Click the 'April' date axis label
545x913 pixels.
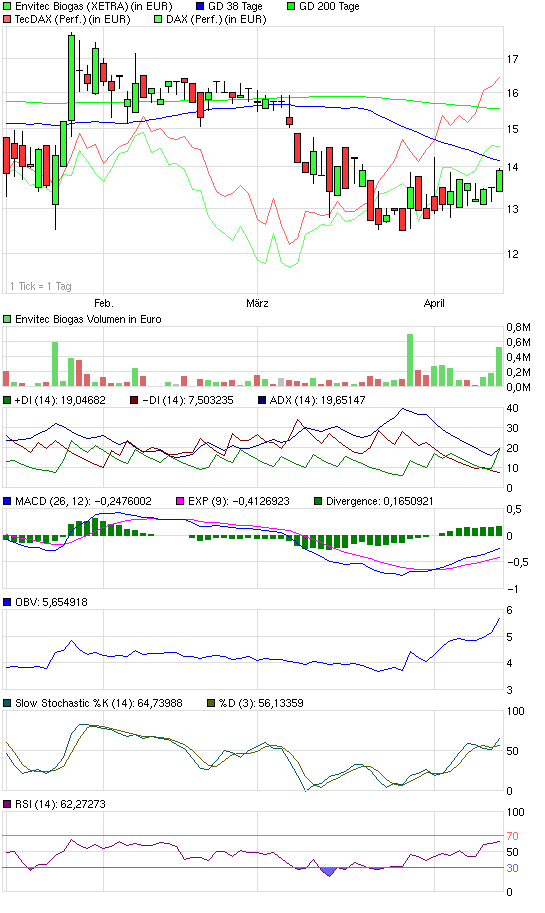pos(434,303)
